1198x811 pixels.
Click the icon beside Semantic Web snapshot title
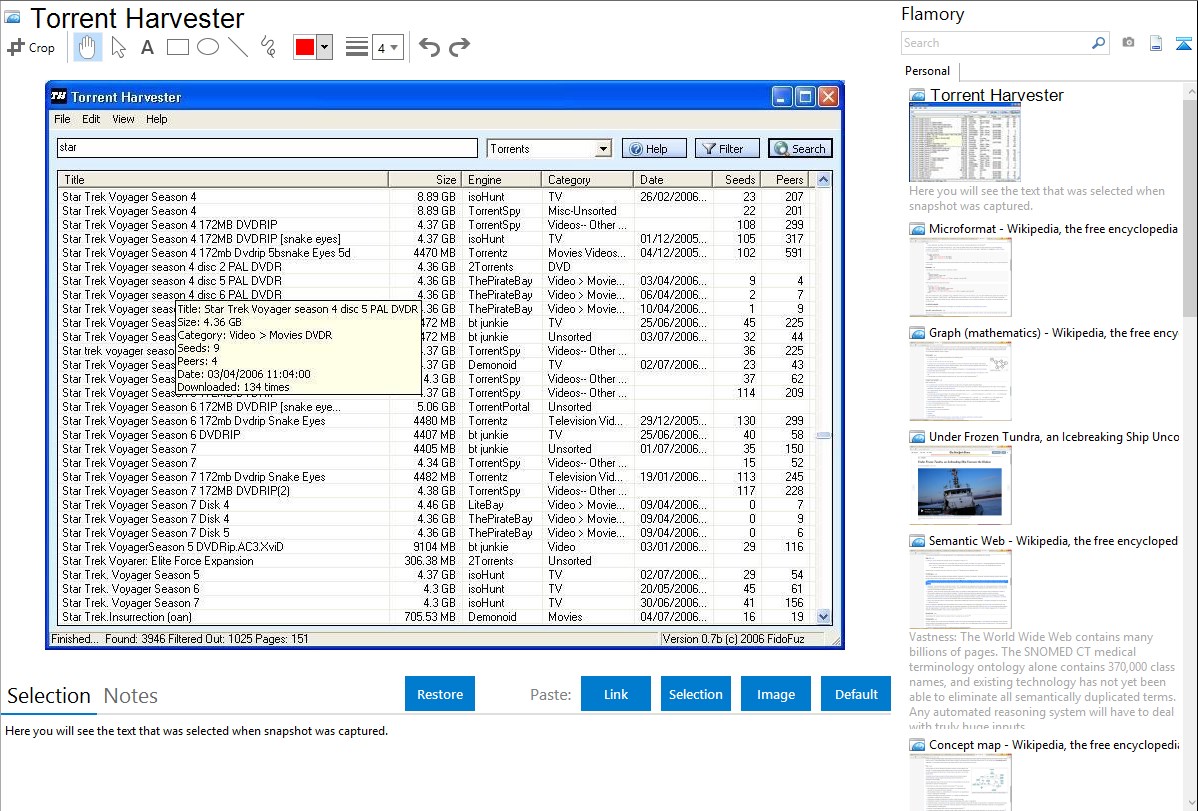click(917, 540)
